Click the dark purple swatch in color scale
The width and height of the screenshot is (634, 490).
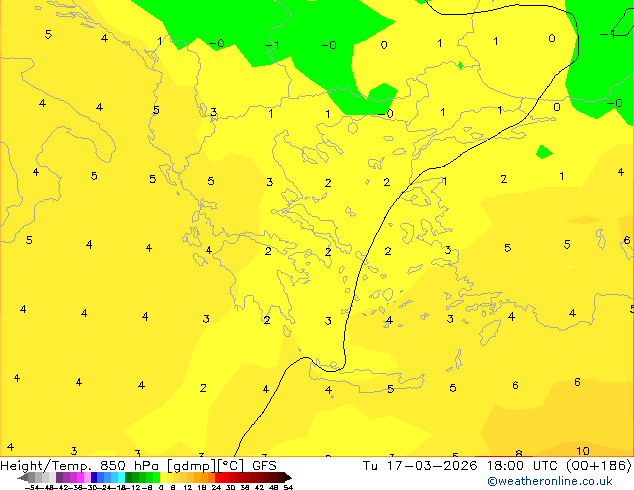point(59,478)
